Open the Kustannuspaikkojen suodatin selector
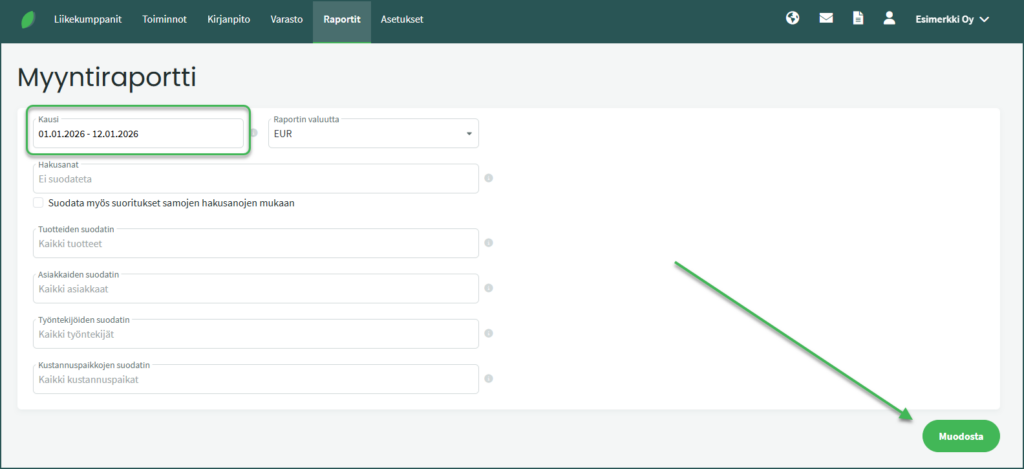 (x=255, y=380)
